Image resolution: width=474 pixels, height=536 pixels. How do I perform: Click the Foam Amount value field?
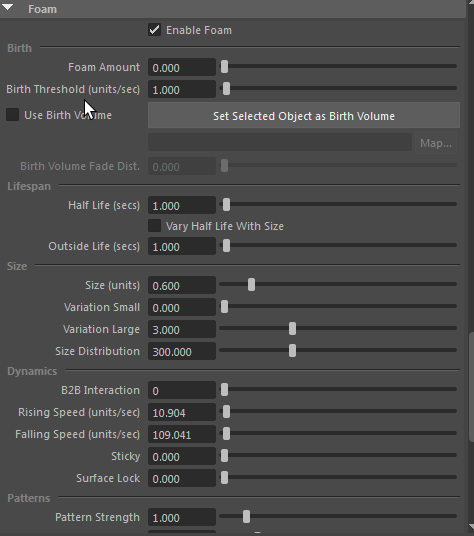point(182,67)
